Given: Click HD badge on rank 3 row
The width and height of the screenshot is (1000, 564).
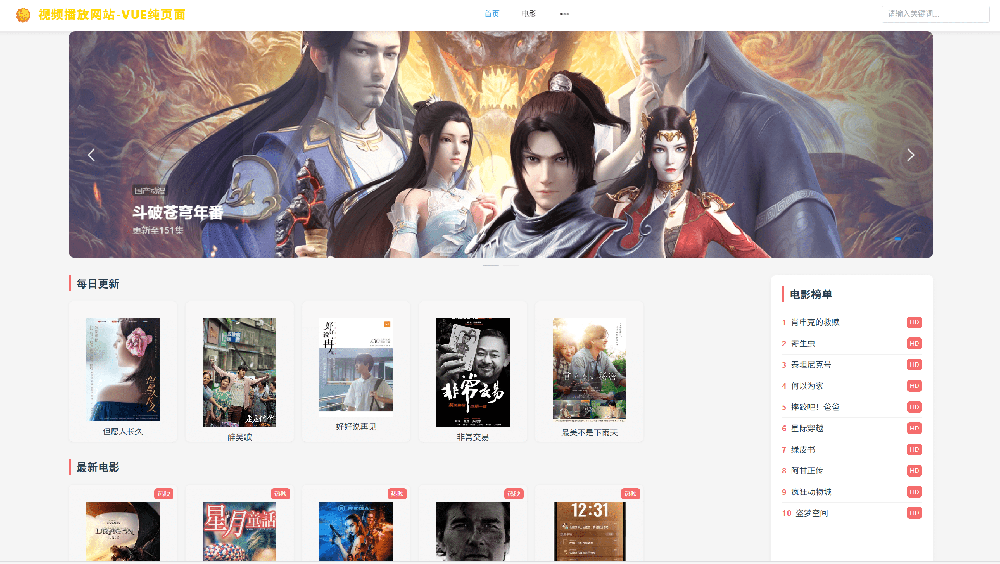Looking at the screenshot, I should pos(915,364).
